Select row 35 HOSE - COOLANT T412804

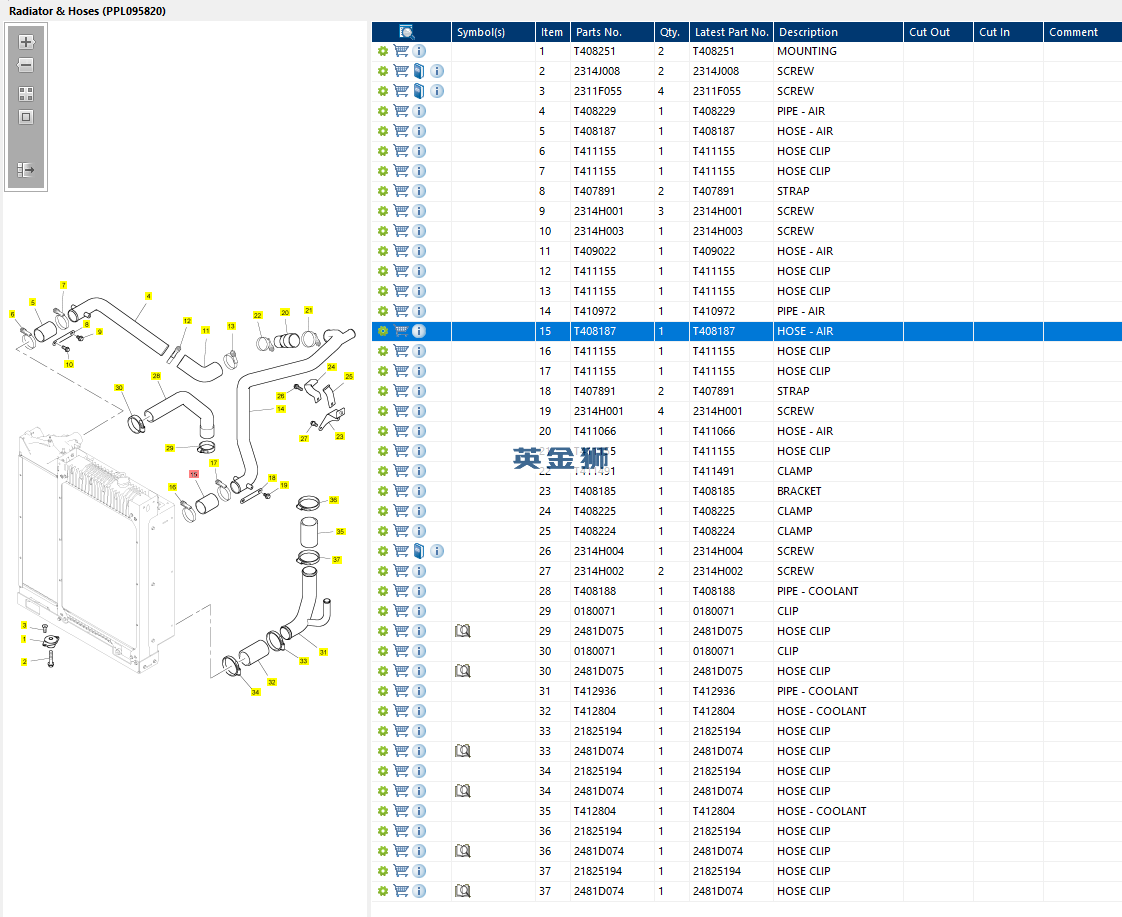(747, 811)
